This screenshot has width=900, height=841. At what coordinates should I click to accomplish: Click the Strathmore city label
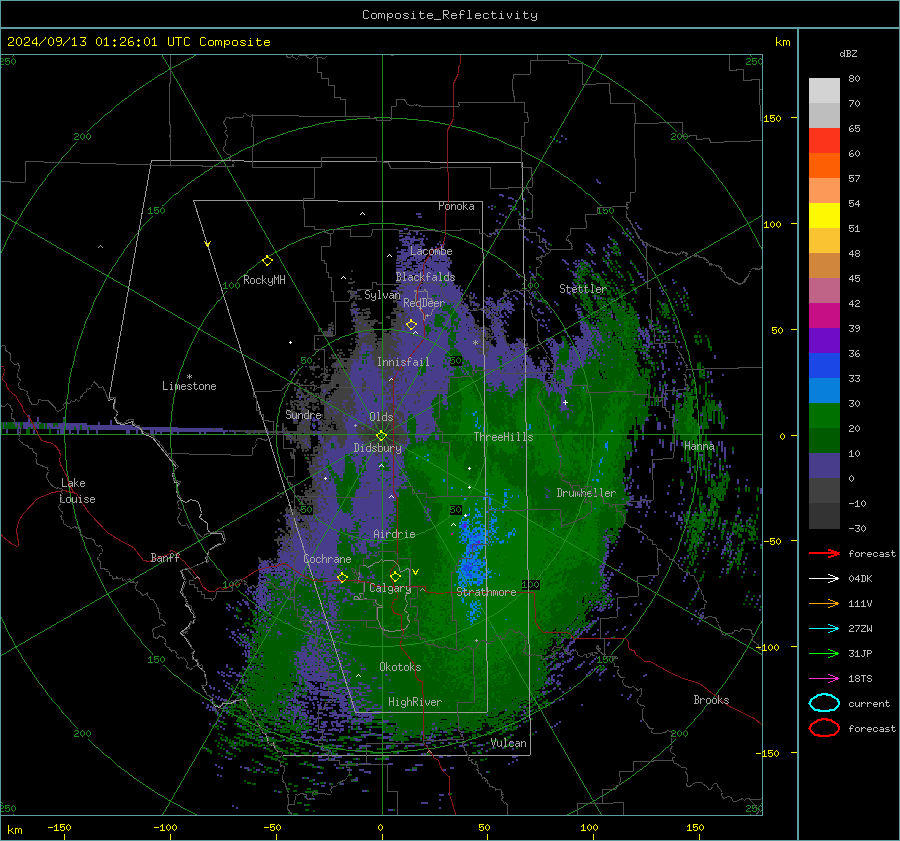point(486,592)
